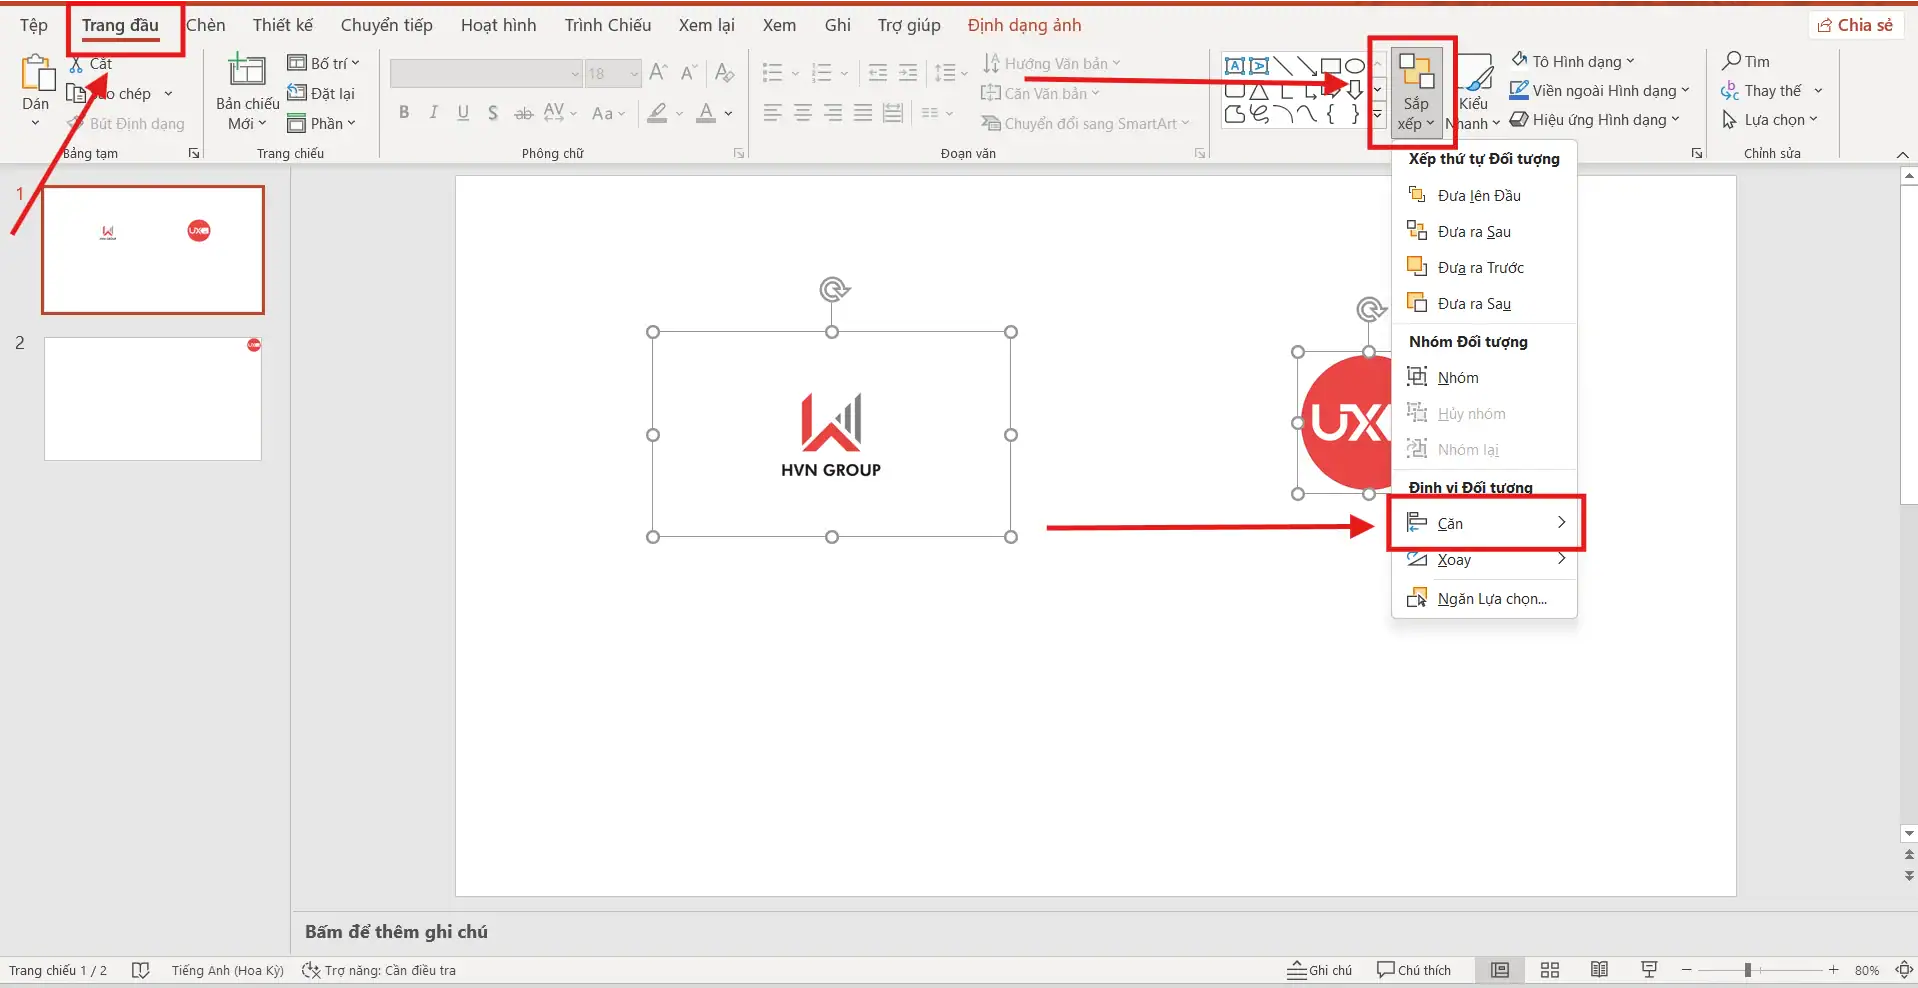Toggle Bold formatting
1918x988 pixels.
coord(404,113)
